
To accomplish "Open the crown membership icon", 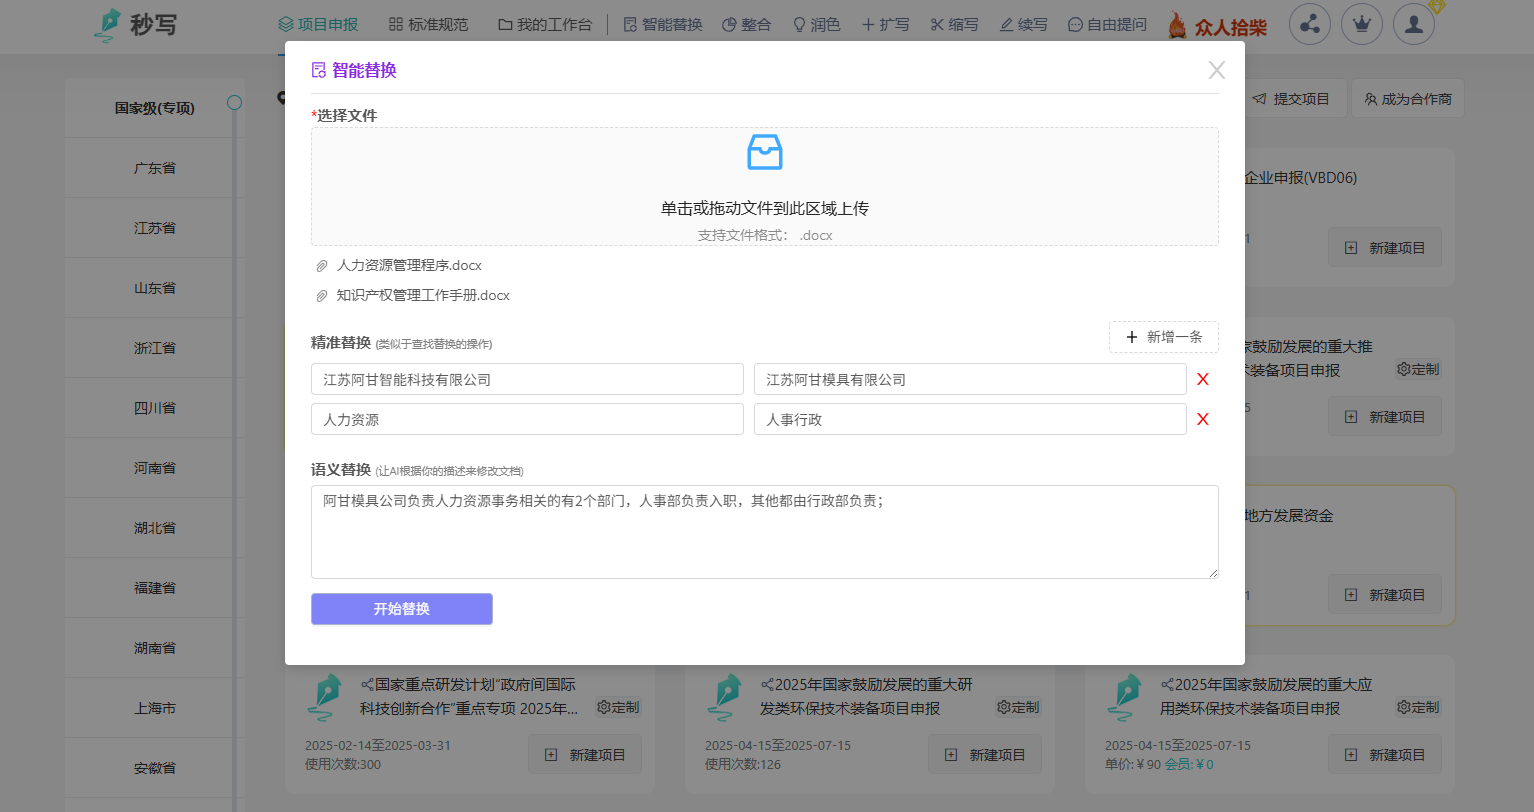I will coord(1362,24).
